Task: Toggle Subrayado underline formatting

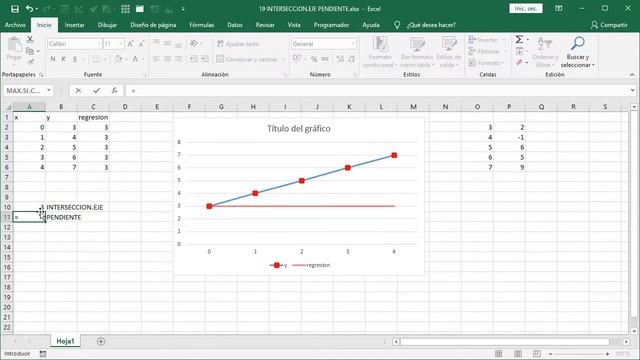Action: (75, 59)
